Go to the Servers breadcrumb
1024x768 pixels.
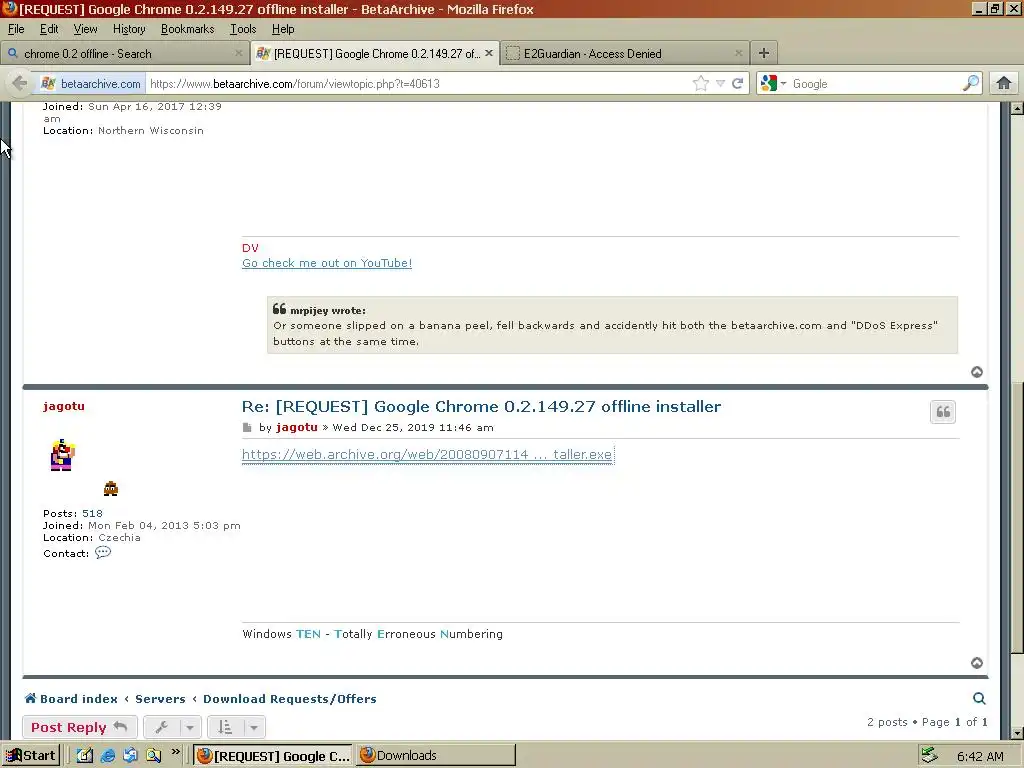(x=160, y=699)
